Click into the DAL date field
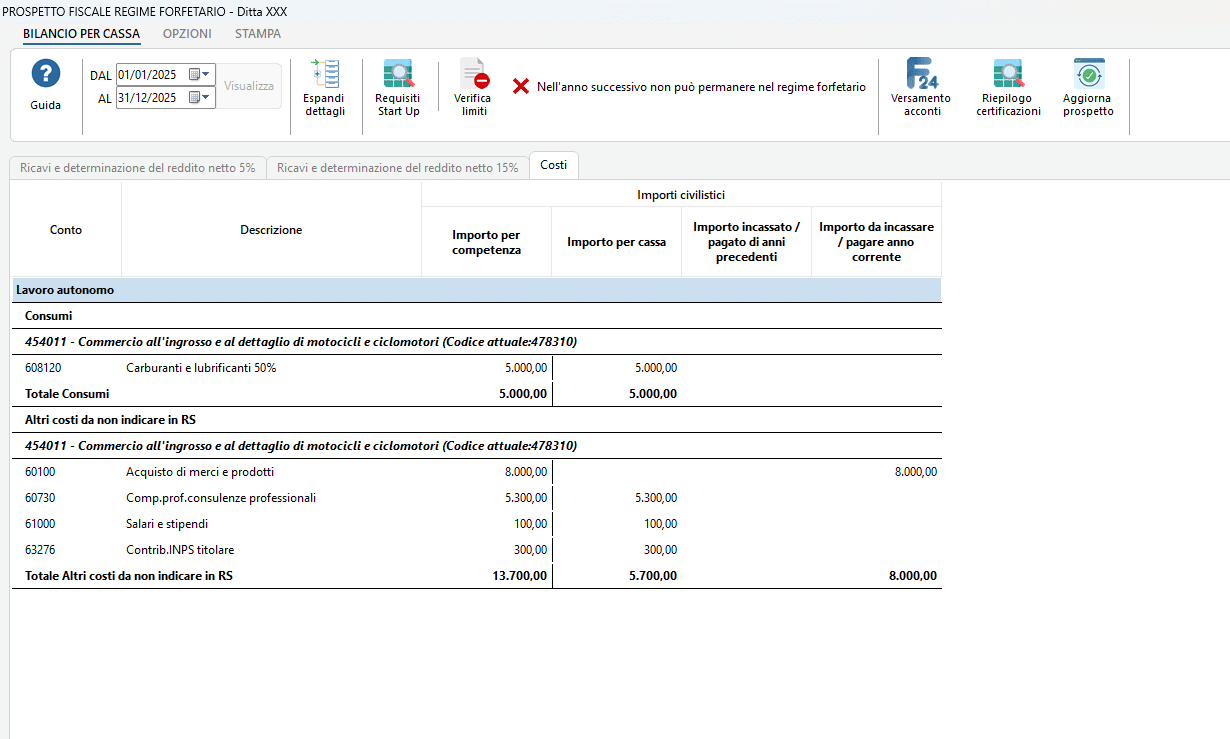Viewport: 1230px width, 739px height. click(151, 75)
